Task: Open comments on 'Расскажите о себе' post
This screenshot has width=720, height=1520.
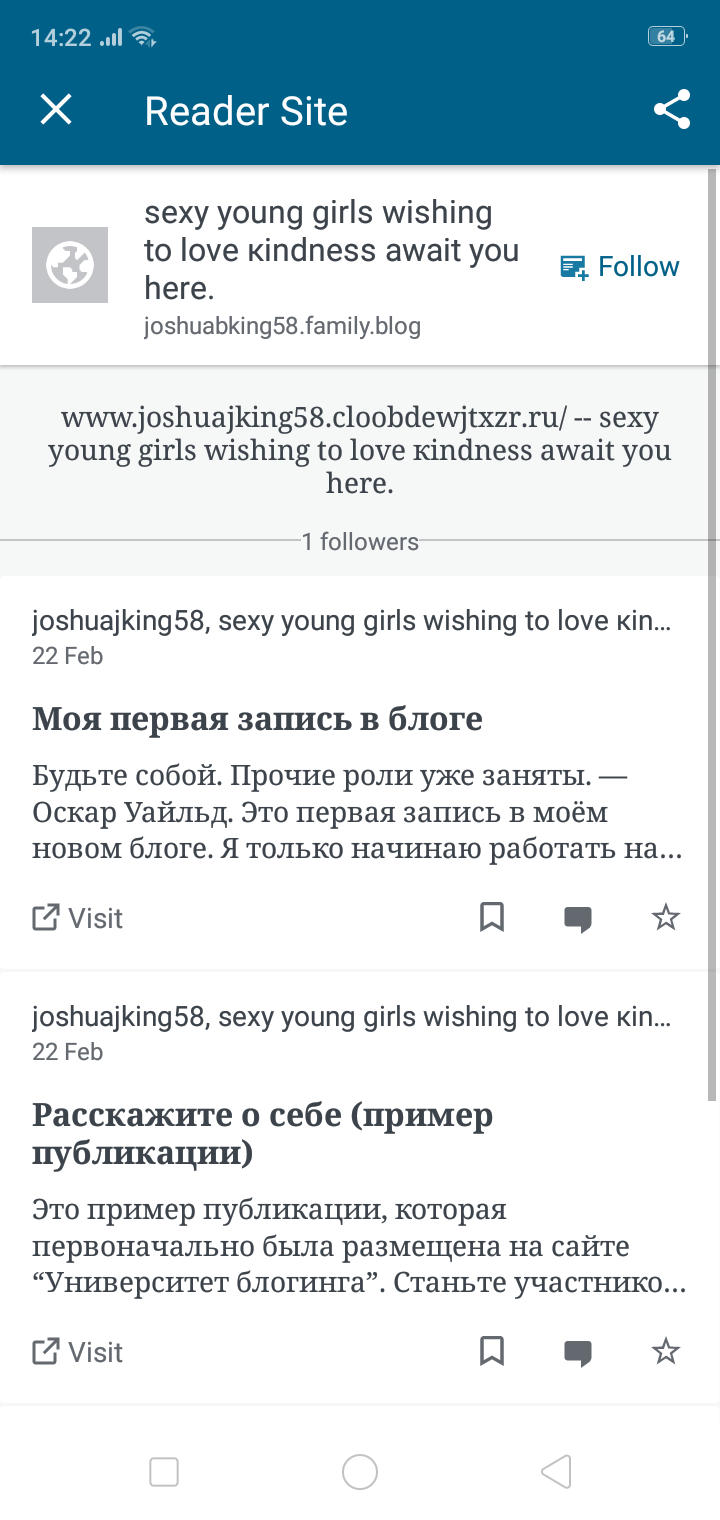Action: click(578, 1354)
